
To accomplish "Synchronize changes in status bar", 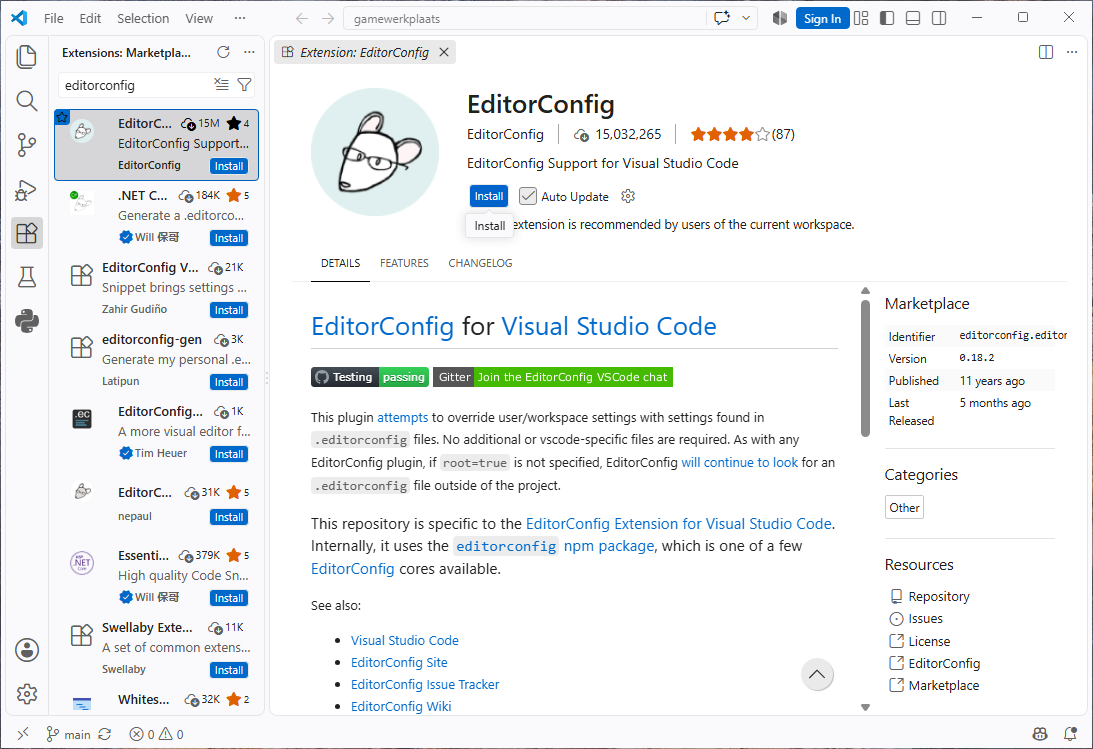I will click(105, 734).
